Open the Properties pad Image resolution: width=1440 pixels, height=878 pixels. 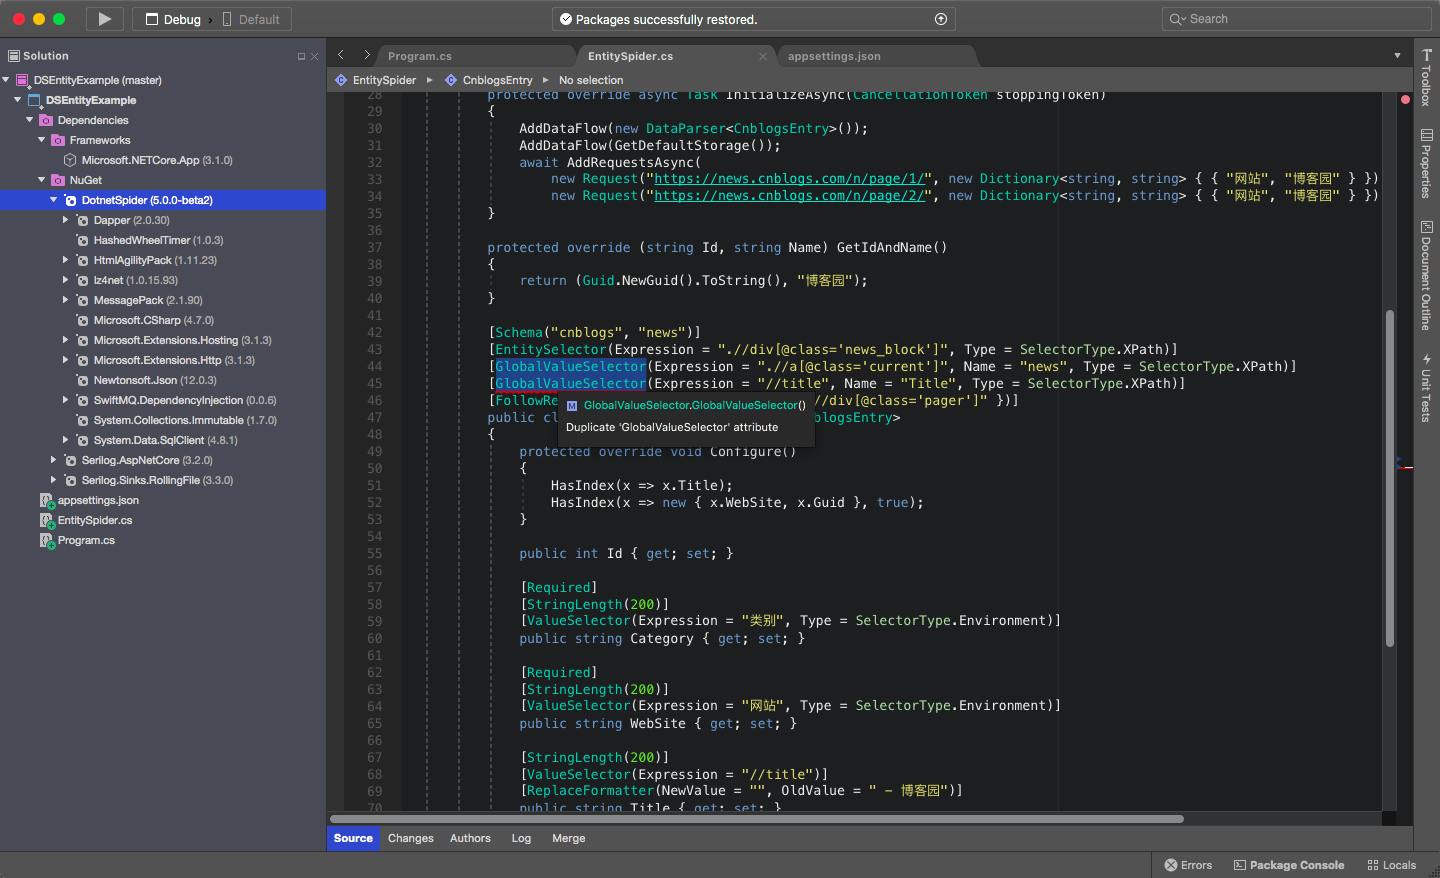1427,160
